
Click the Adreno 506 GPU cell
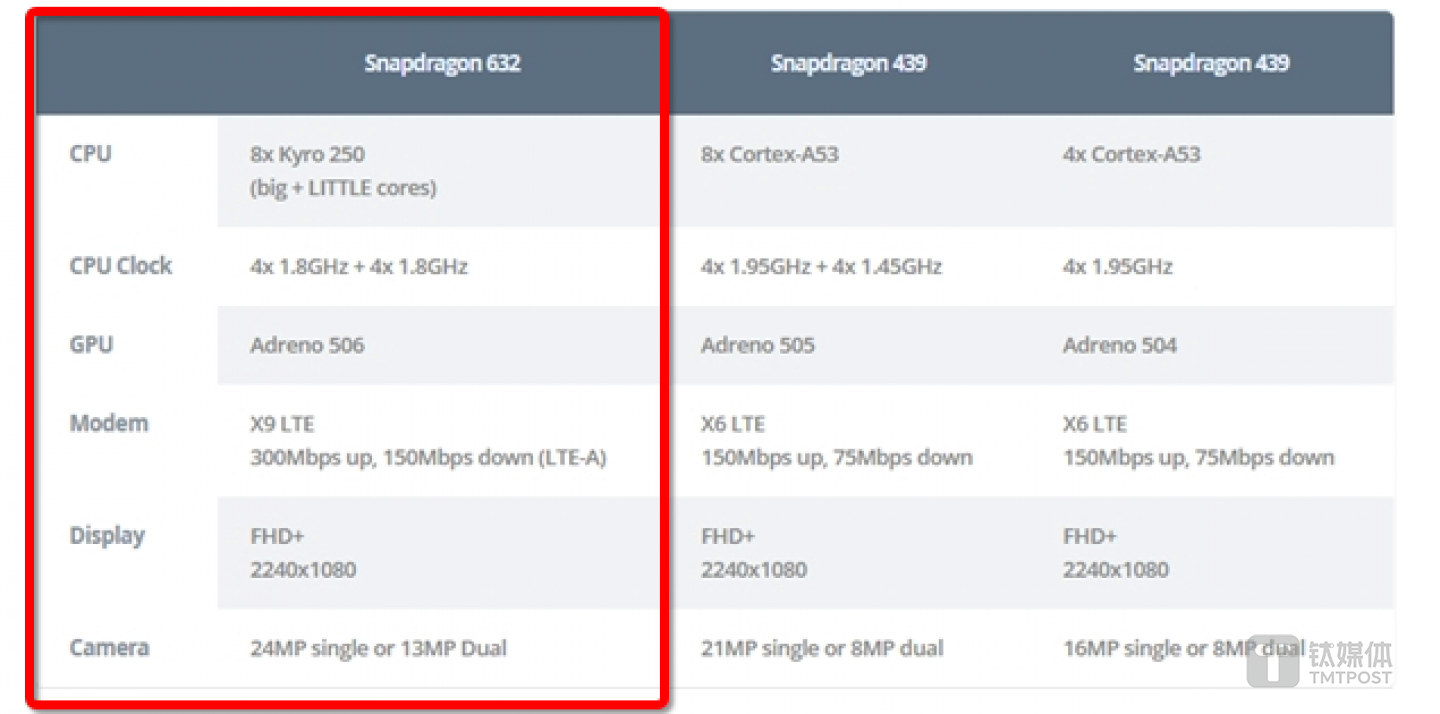pyautogui.click(x=307, y=346)
